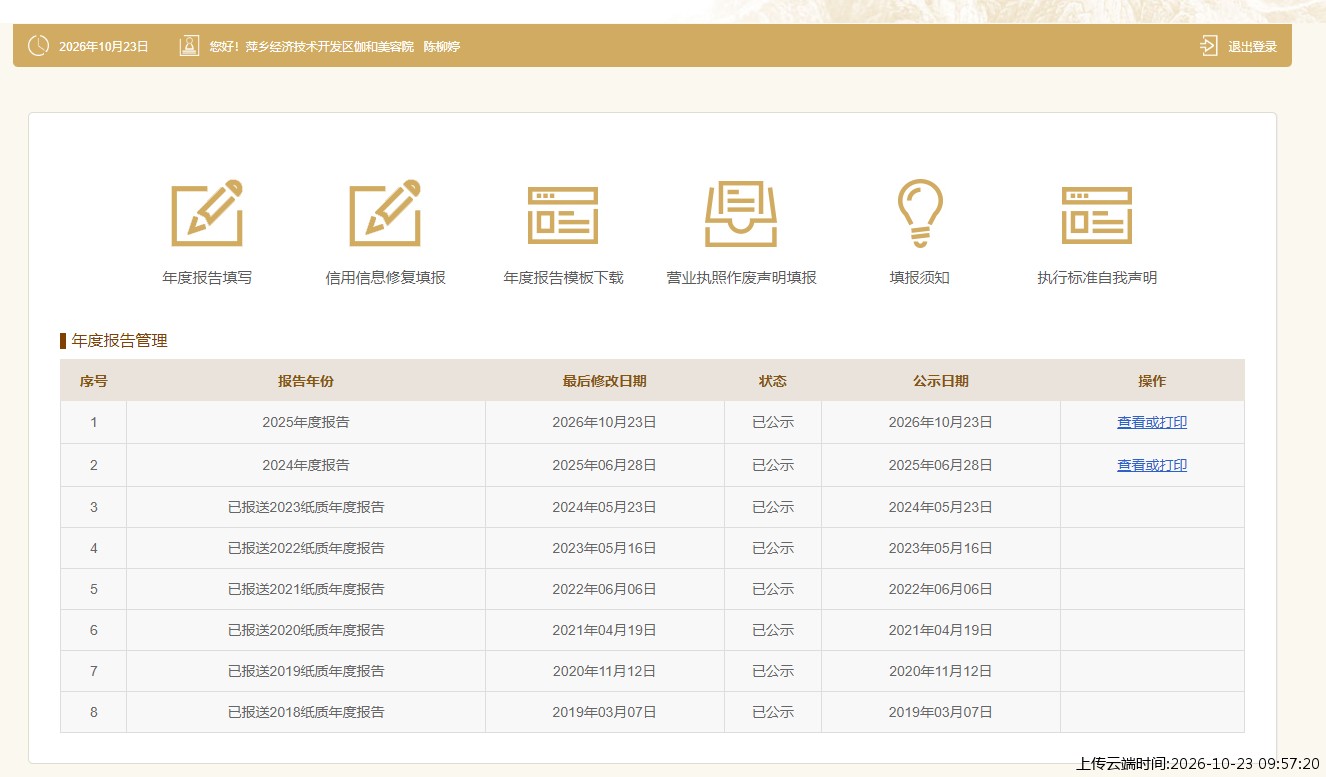This screenshot has width=1326, height=777.
Task: Click the logout door icon
Action: 1209,46
